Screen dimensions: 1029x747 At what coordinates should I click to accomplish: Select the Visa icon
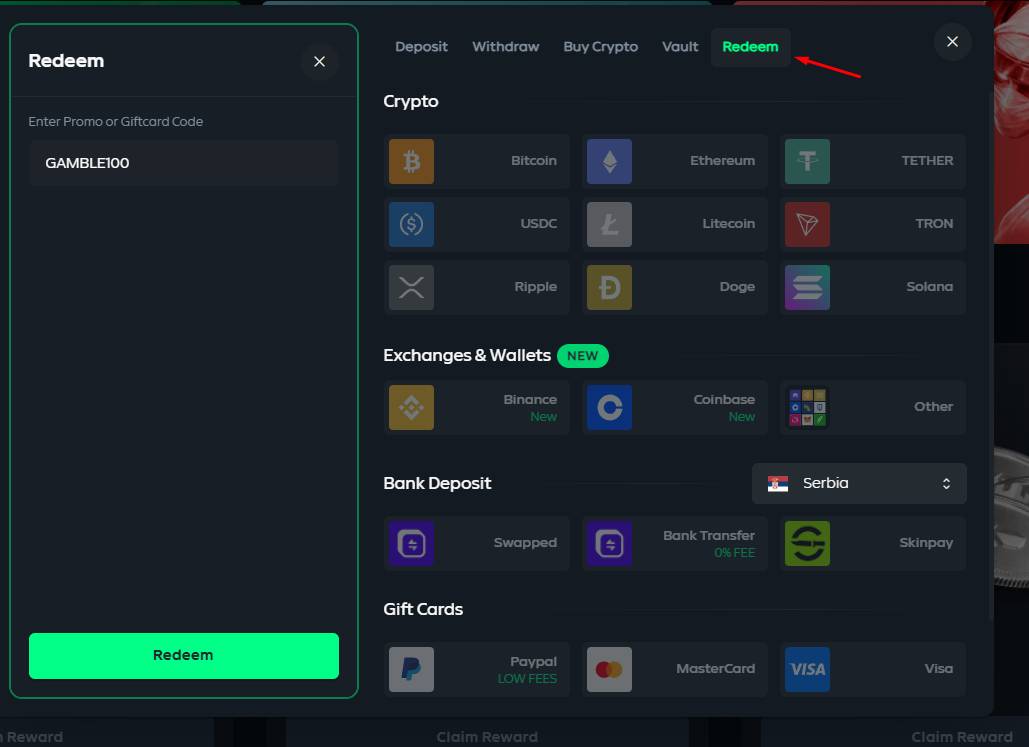(x=807, y=670)
